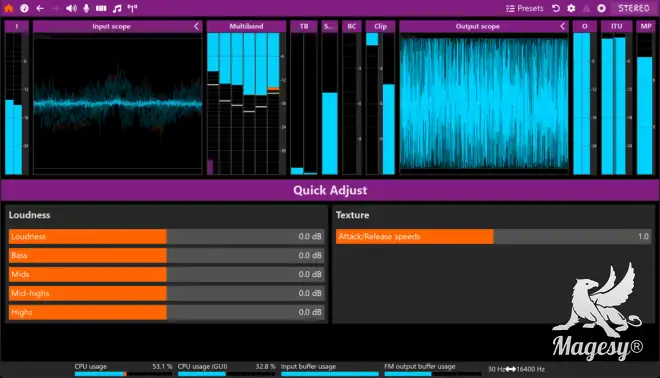
Task: Click the STEREO mode button
Action: click(633, 8)
